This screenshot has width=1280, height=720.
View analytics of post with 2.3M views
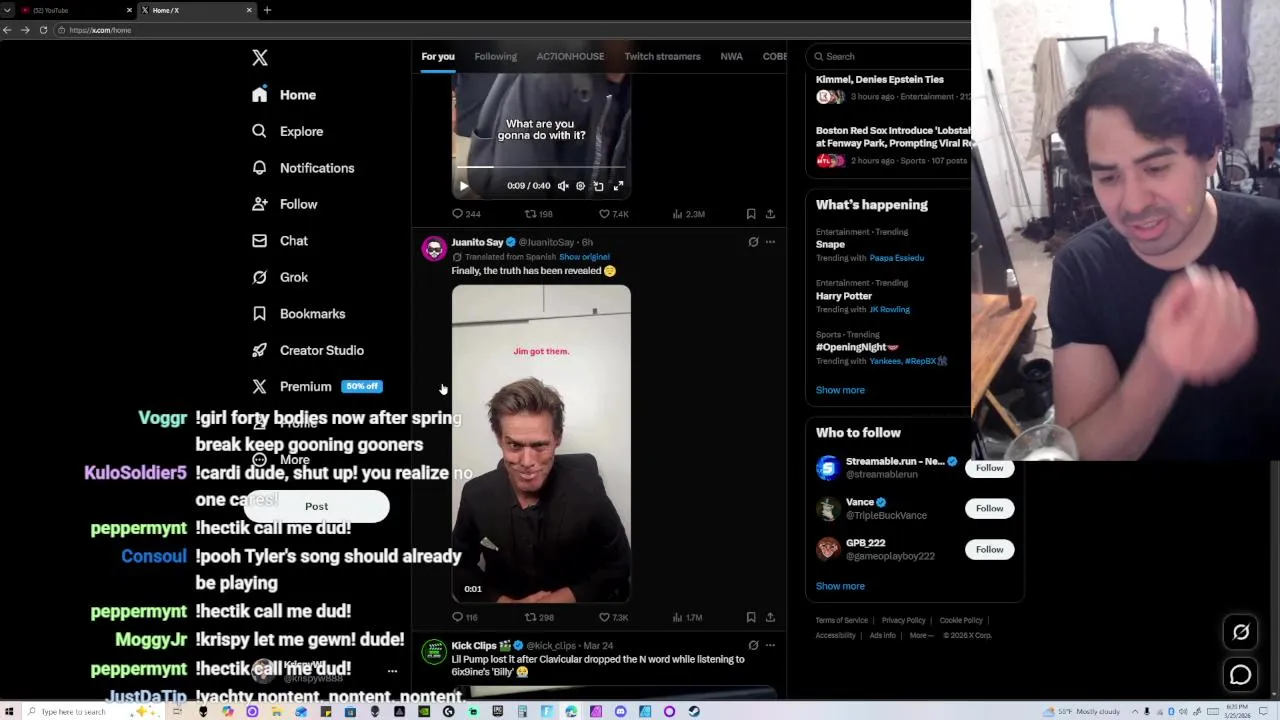(x=688, y=214)
